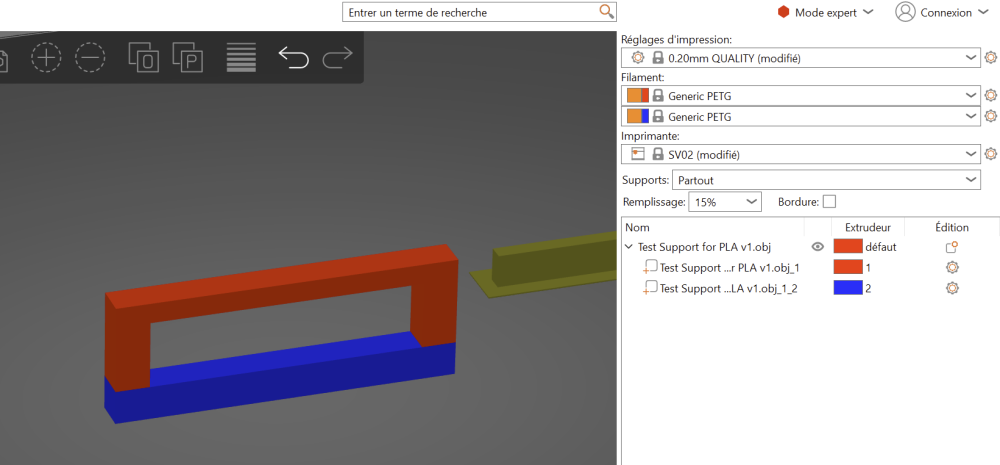Collapse the Test Support for PLA v1.obj tree
This screenshot has width=1000, height=465.
pyautogui.click(x=629, y=247)
